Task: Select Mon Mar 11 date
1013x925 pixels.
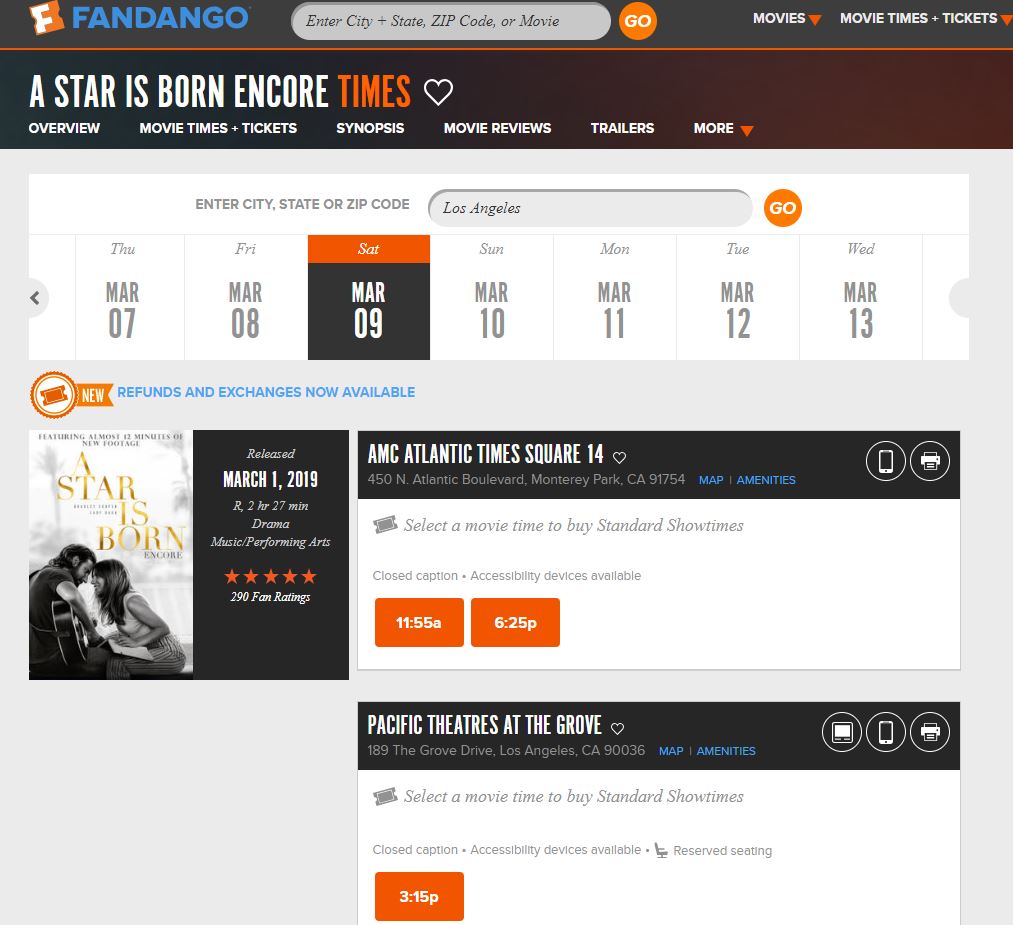Action: coord(614,297)
